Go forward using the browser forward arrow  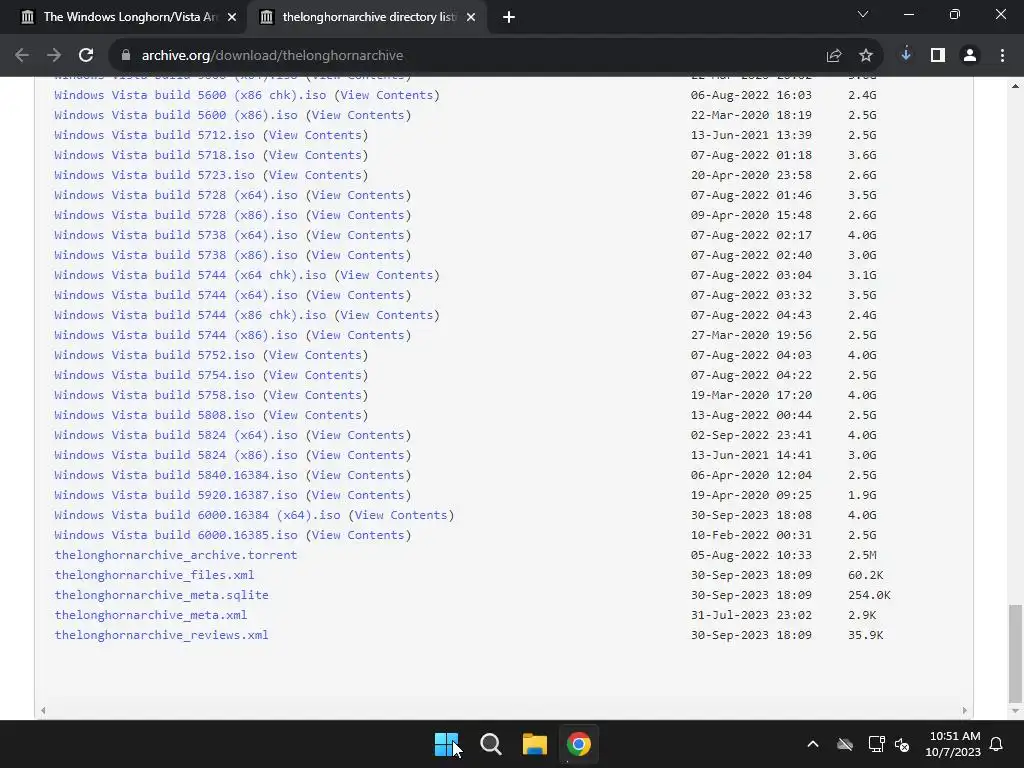point(54,56)
